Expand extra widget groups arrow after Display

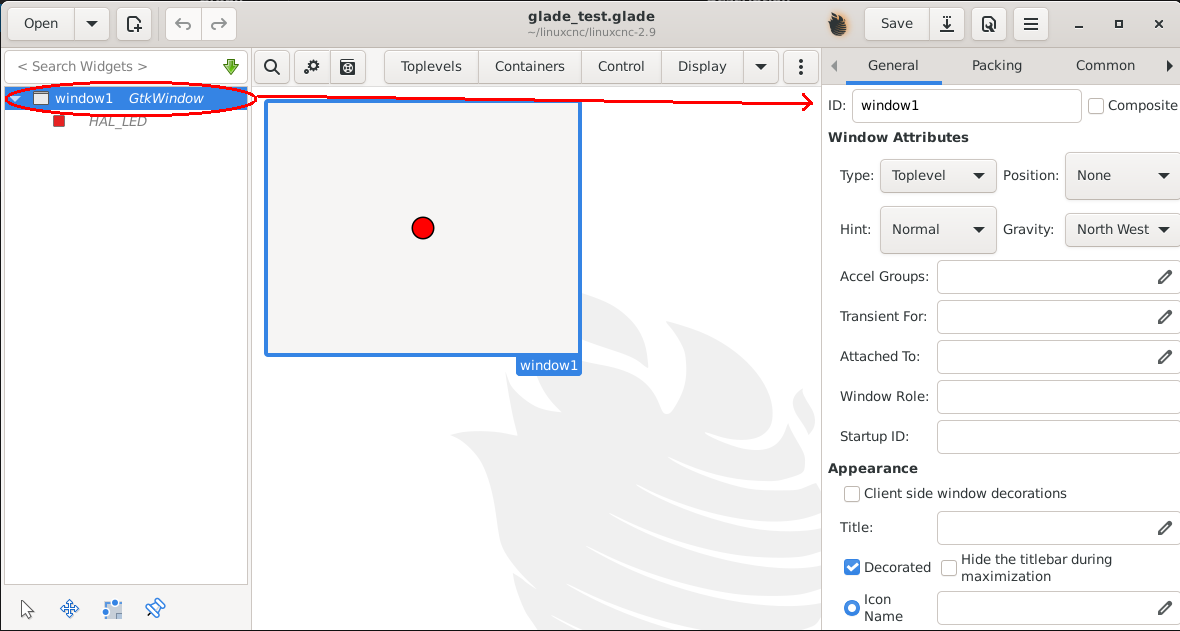761,67
